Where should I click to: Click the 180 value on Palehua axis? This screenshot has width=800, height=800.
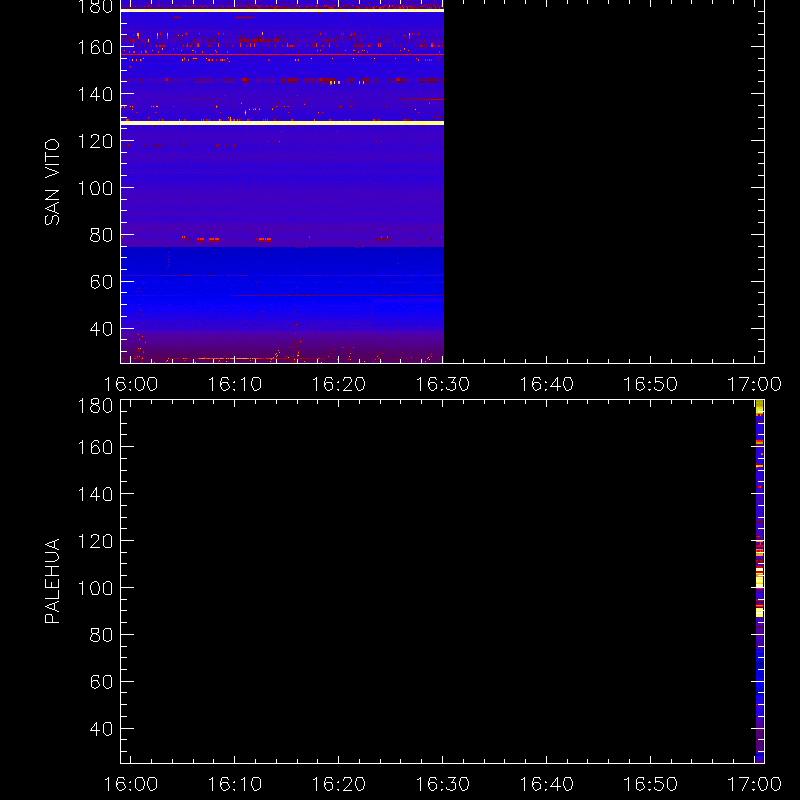tap(95, 406)
